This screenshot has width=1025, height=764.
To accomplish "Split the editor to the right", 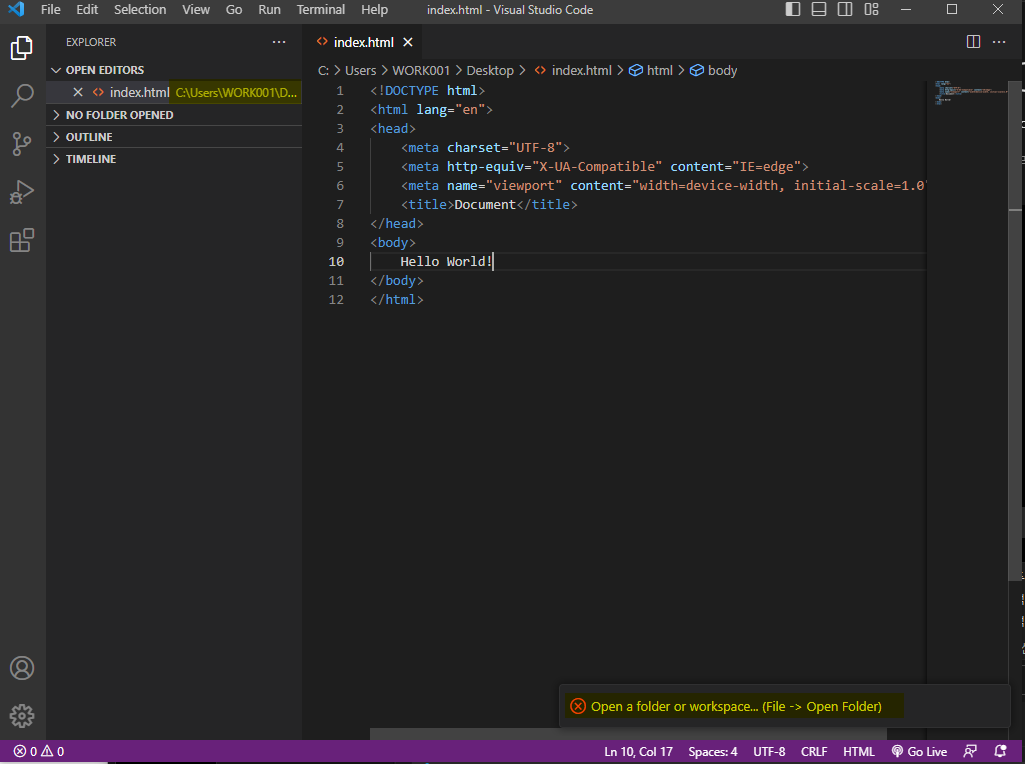I will point(973,42).
